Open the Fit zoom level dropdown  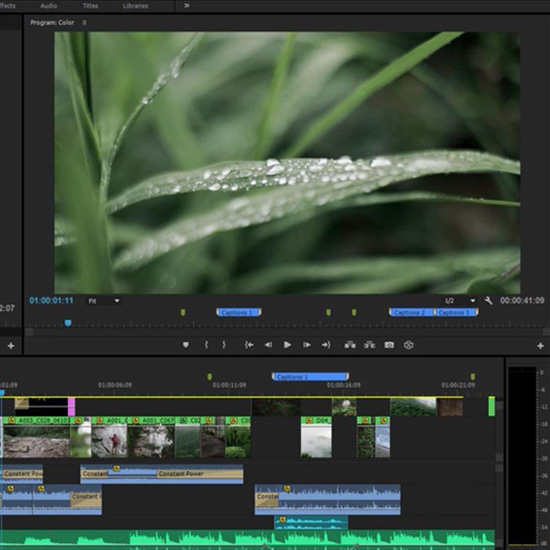coord(104,301)
